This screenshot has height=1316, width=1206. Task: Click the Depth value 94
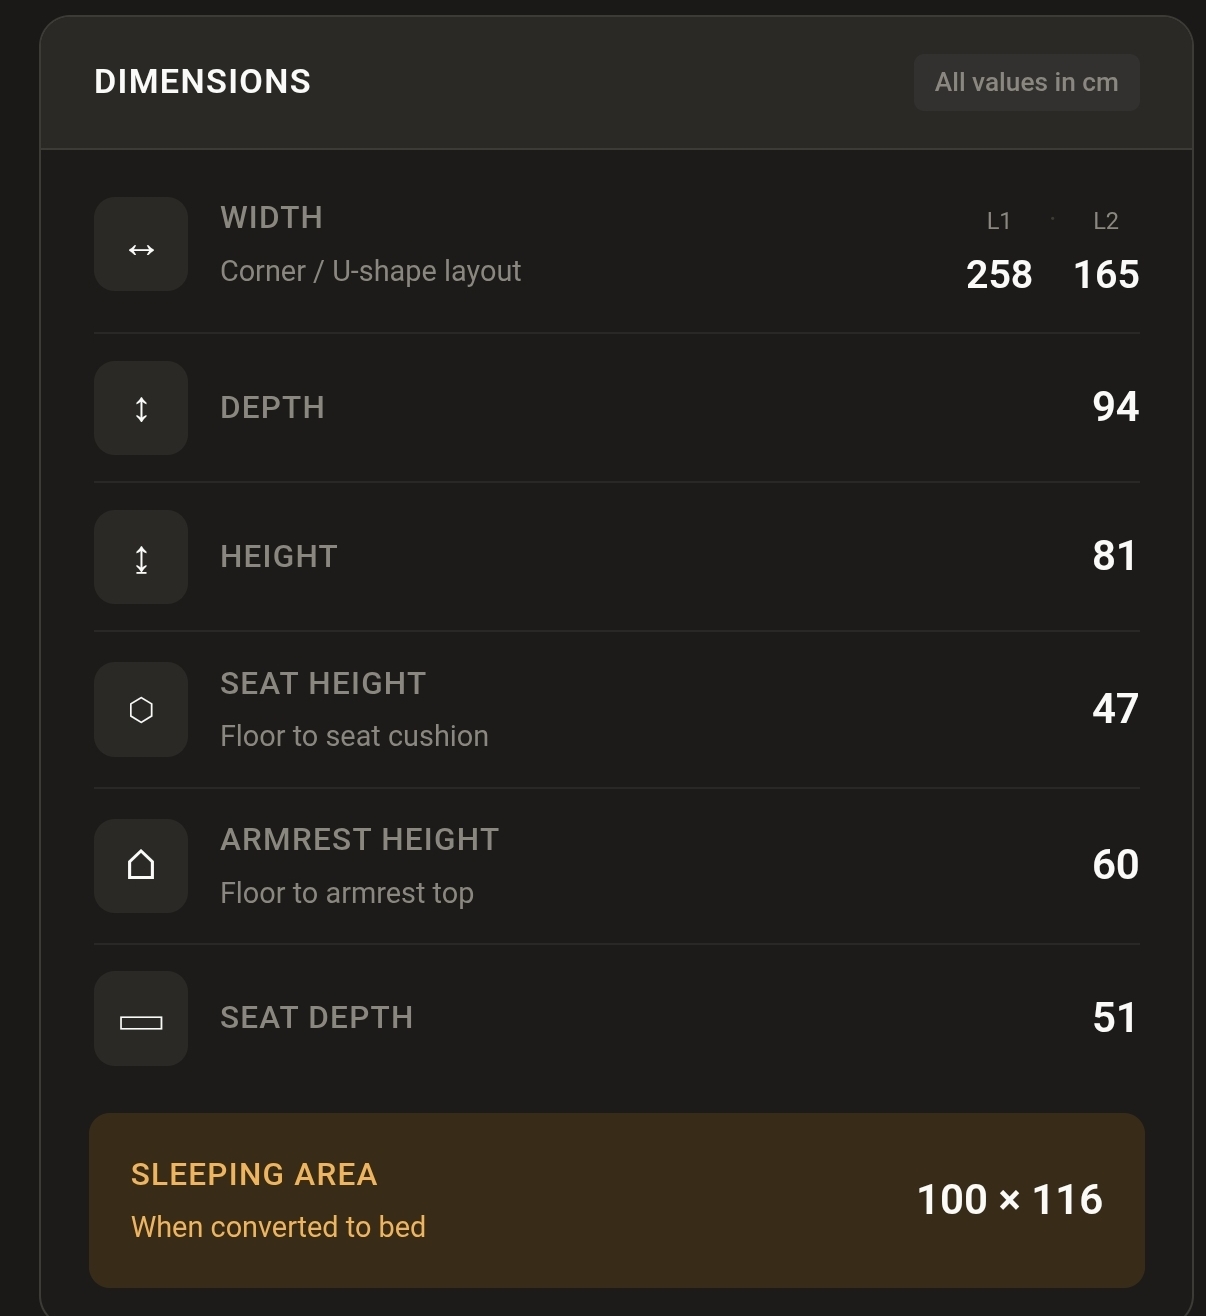coord(1116,407)
